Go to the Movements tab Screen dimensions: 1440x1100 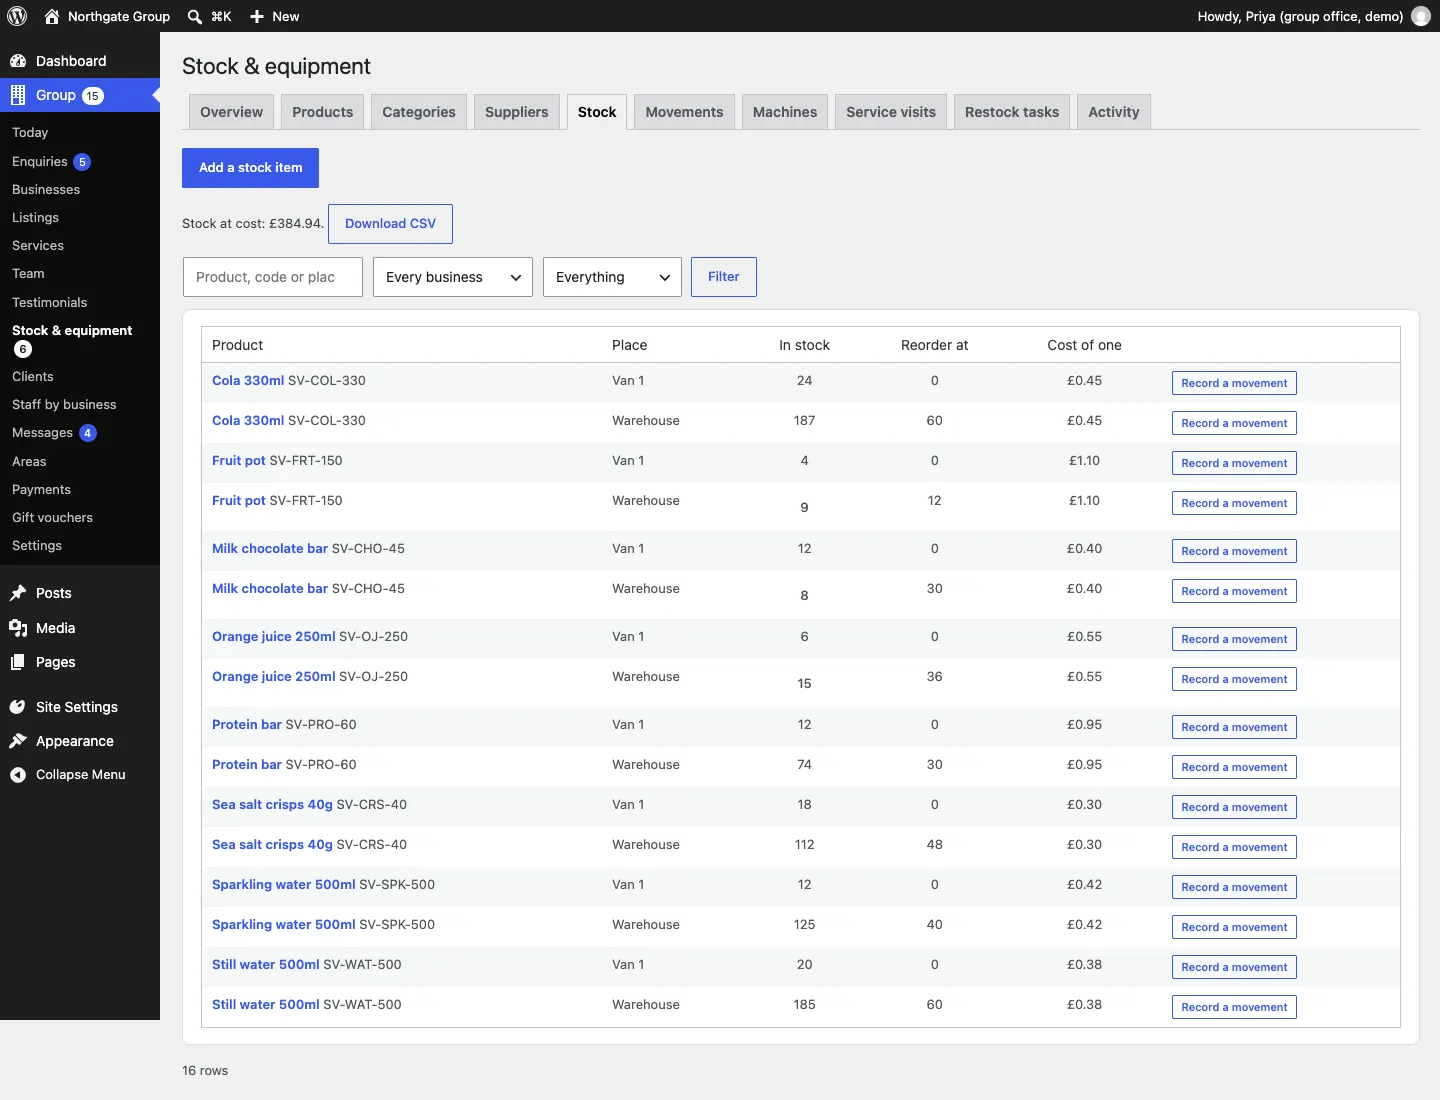tap(684, 112)
